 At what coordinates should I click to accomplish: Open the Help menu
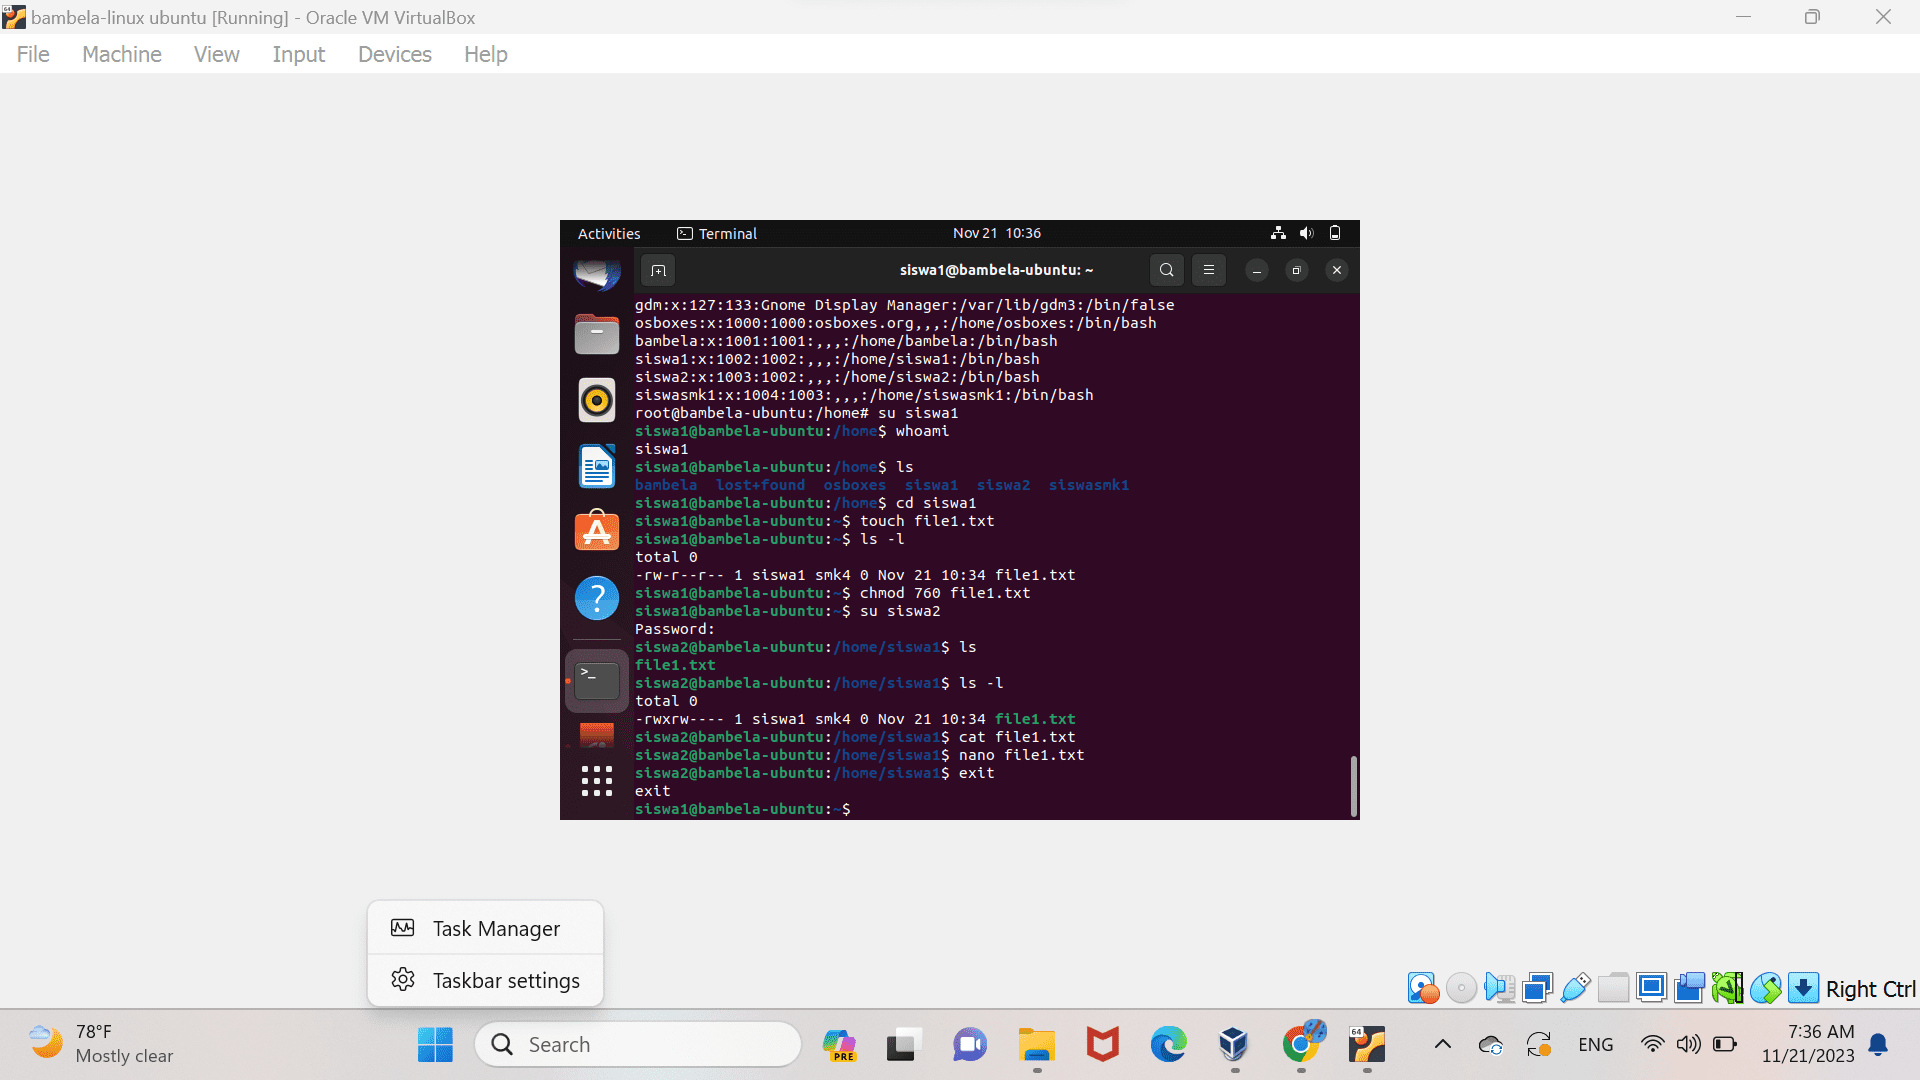485,54
